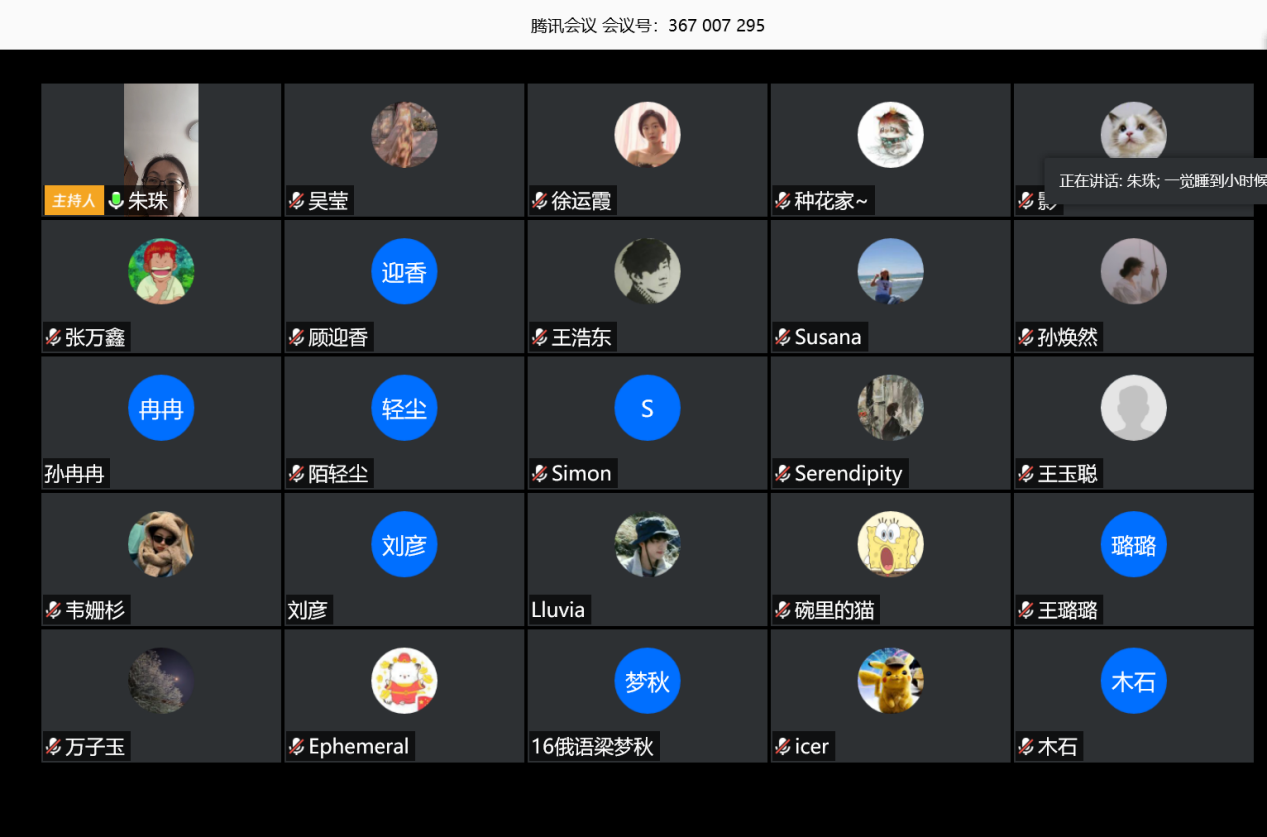Click the blue 木石 avatar circle

click(x=1133, y=681)
